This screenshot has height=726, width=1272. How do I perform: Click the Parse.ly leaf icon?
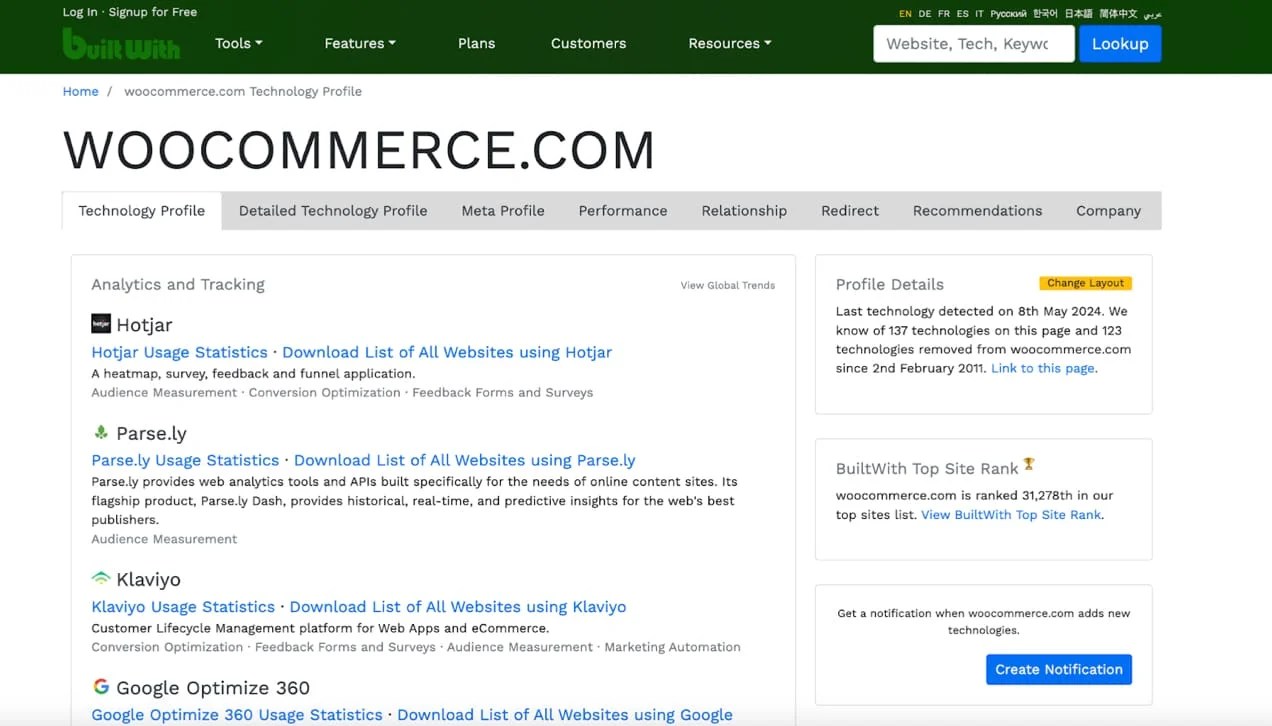pos(101,432)
